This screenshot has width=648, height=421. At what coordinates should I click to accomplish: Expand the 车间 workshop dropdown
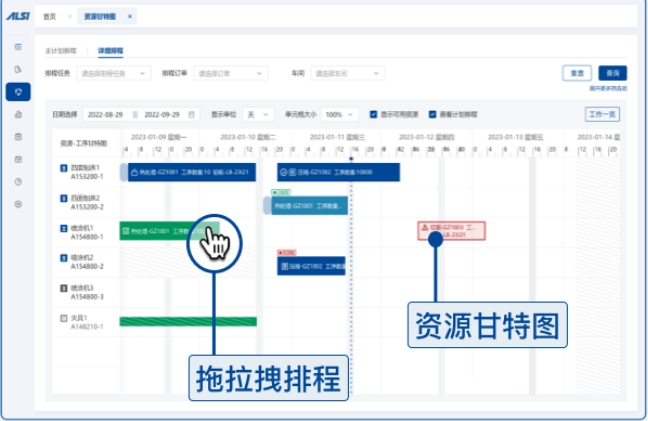point(349,73)
